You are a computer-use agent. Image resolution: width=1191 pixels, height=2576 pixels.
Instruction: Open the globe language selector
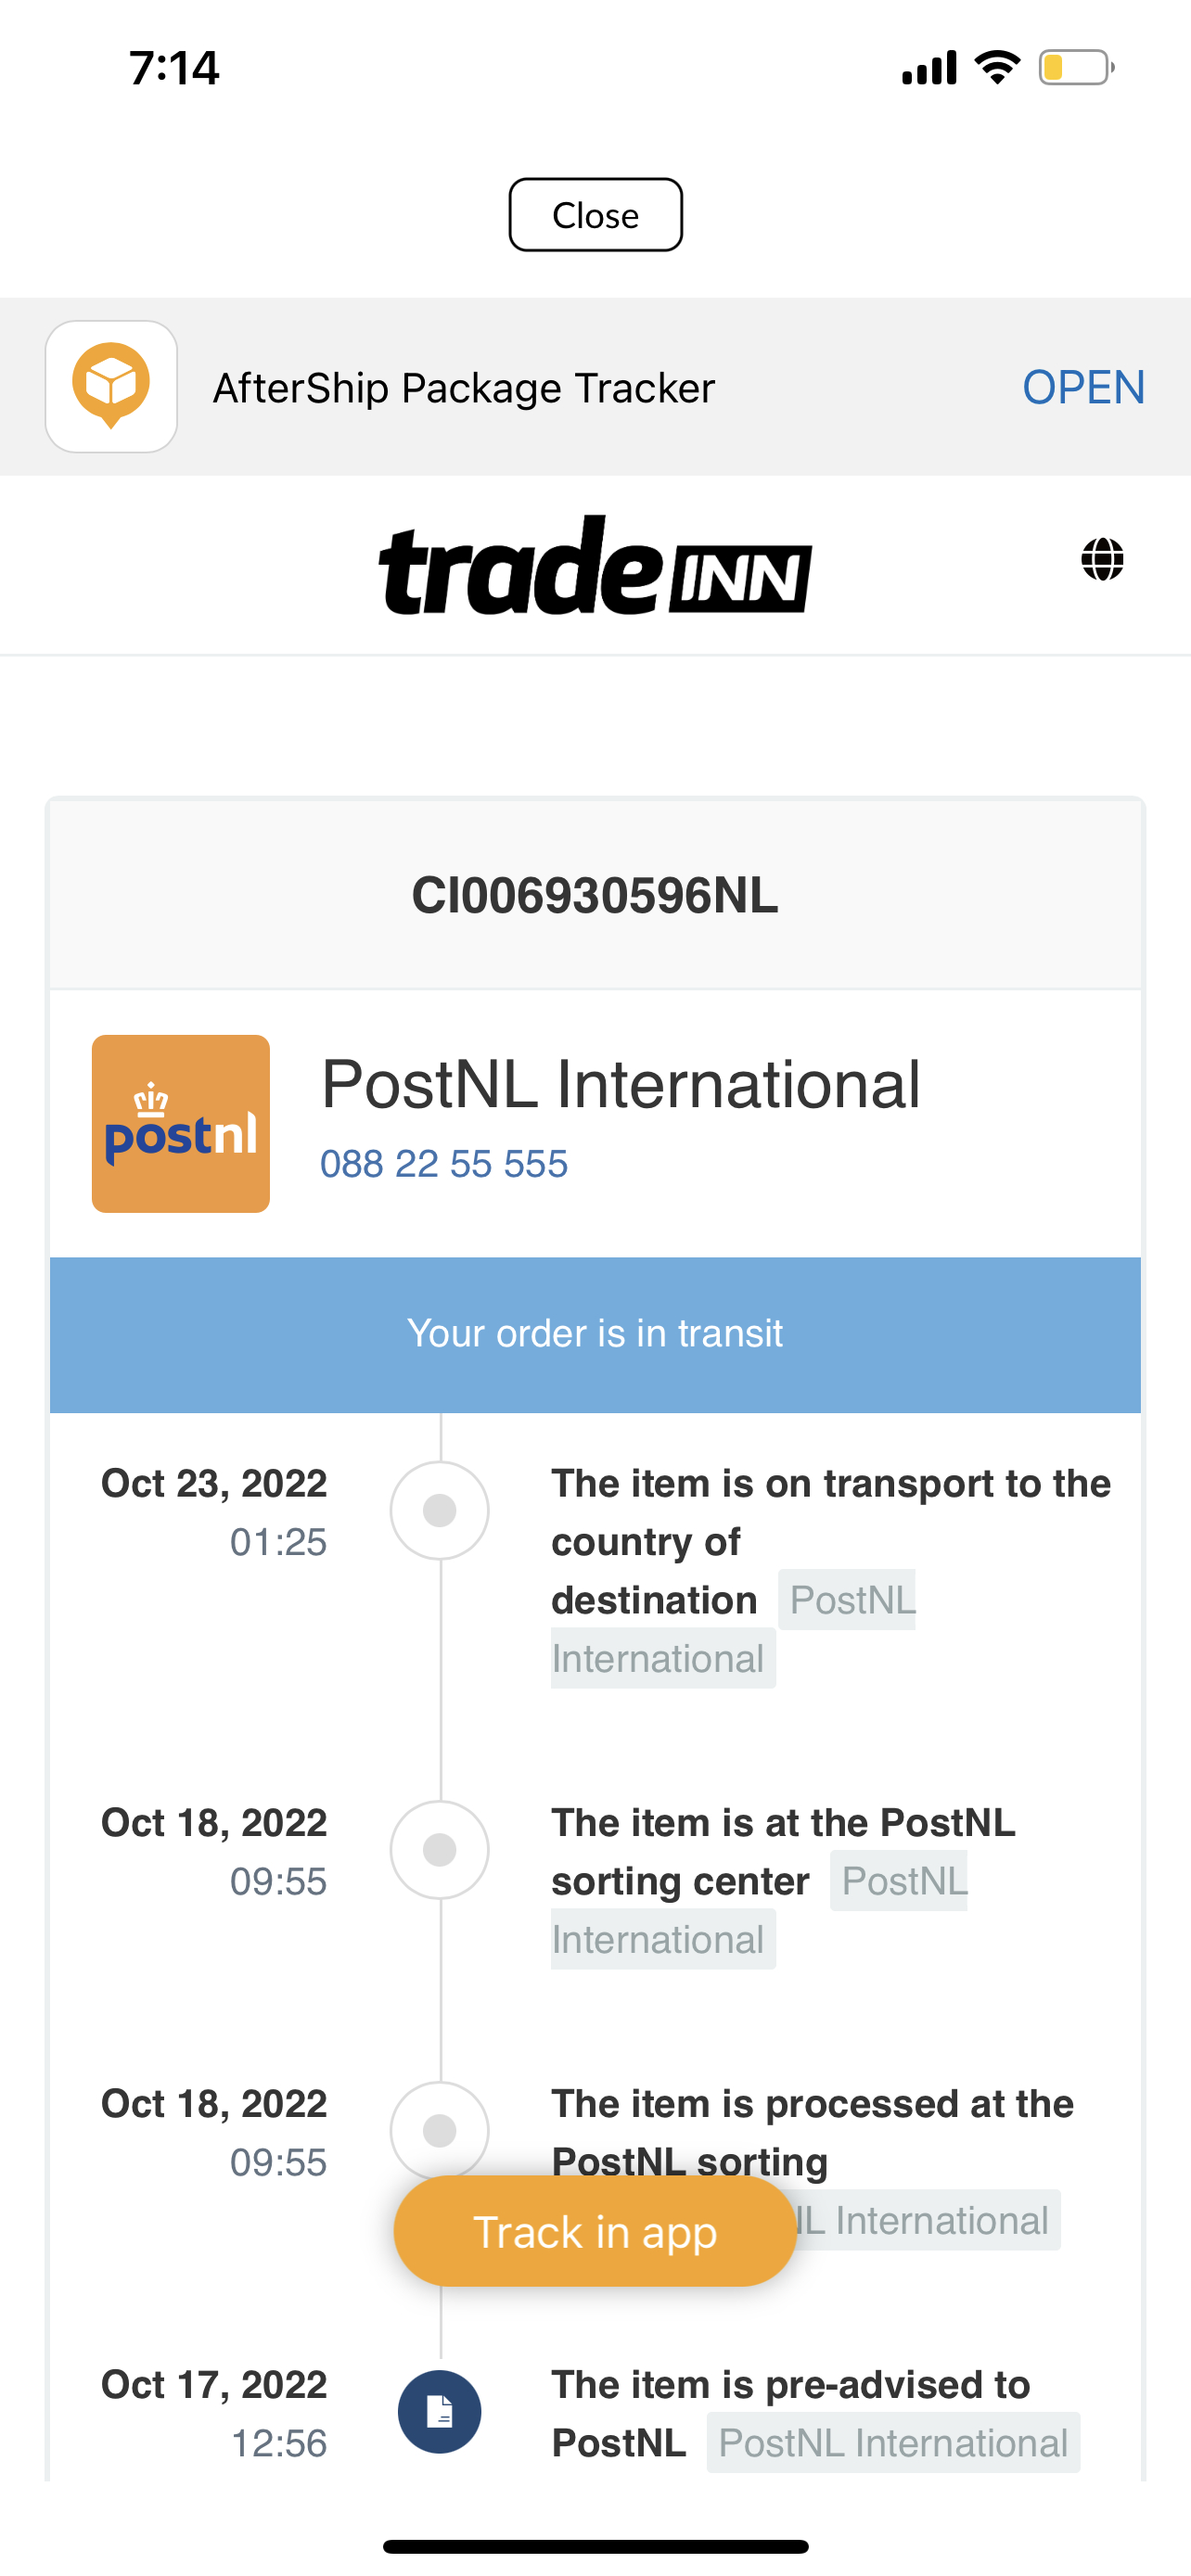[x=1102, y=559]
